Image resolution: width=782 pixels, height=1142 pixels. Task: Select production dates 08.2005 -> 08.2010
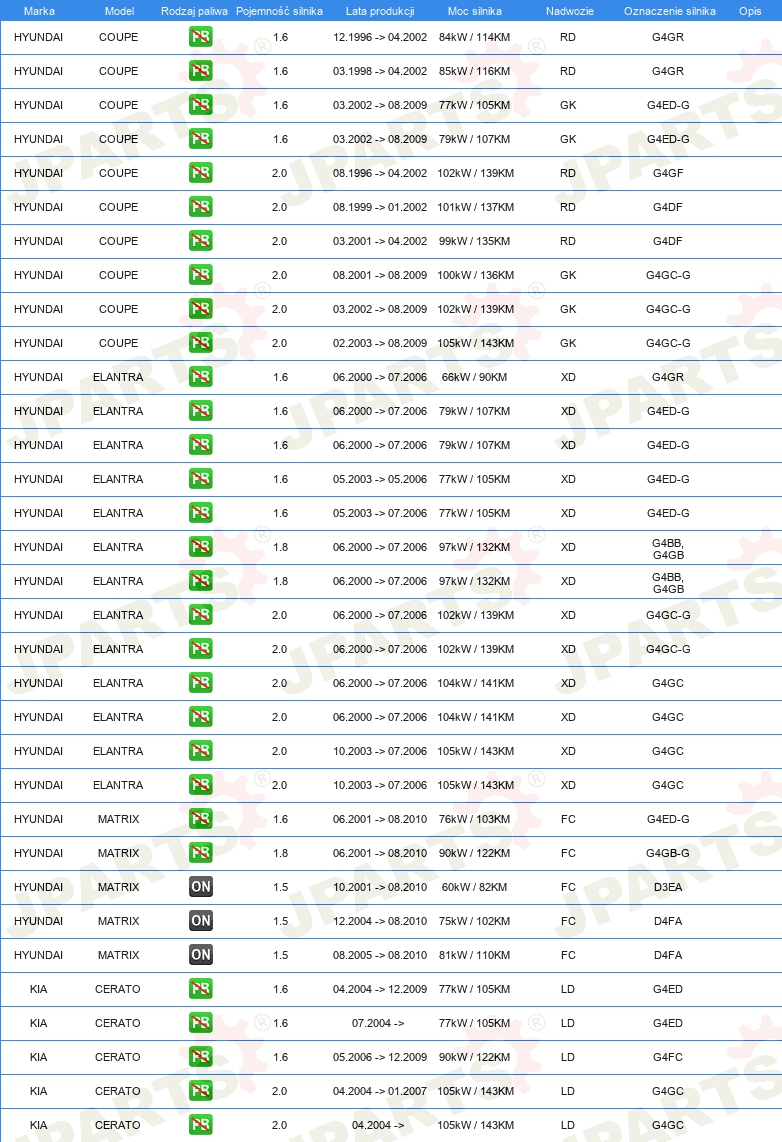pyautogui.click(x=380, y=955)
